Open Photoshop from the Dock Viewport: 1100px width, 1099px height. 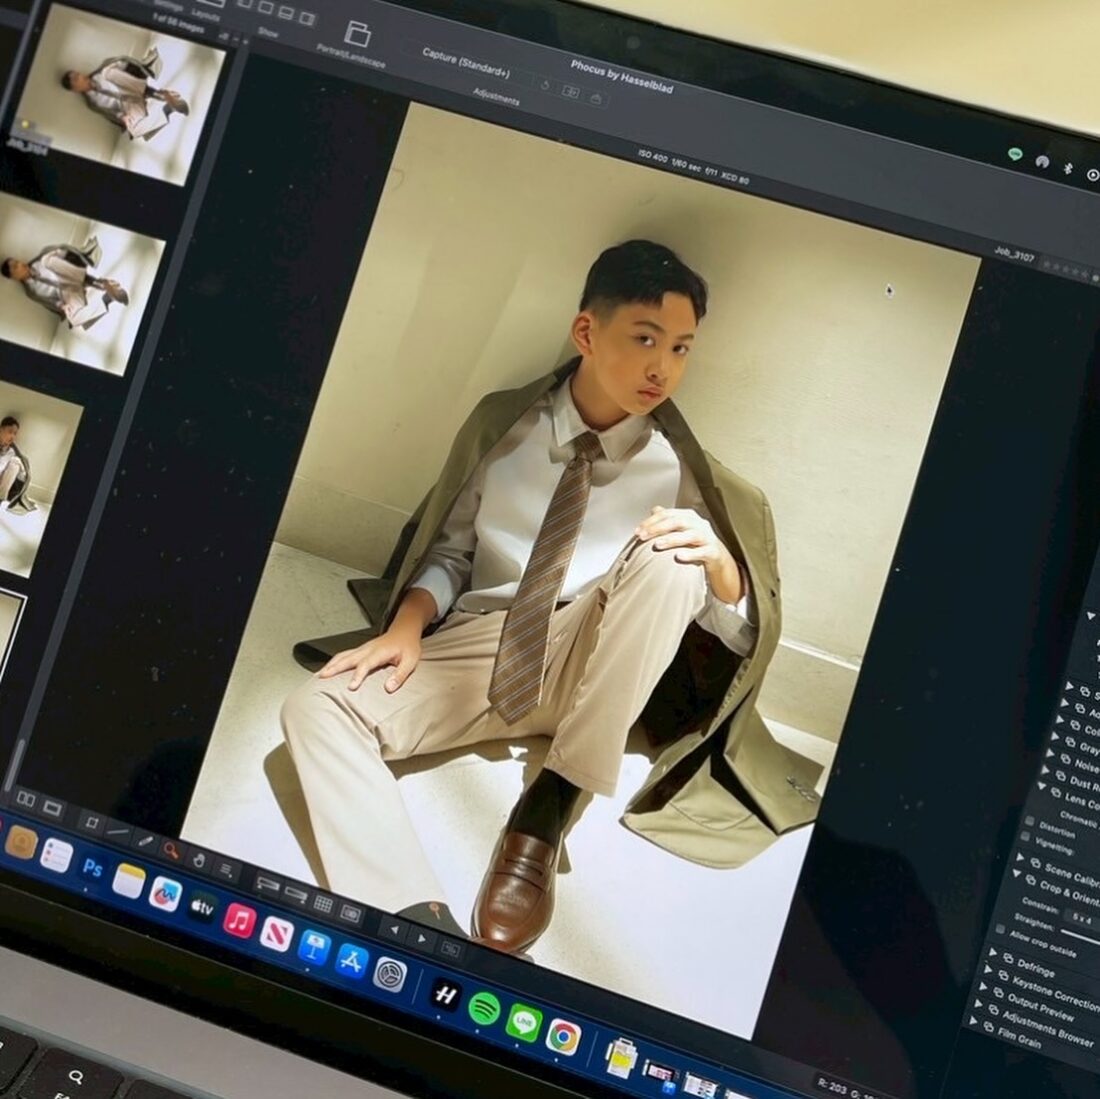tap(92, 868)
